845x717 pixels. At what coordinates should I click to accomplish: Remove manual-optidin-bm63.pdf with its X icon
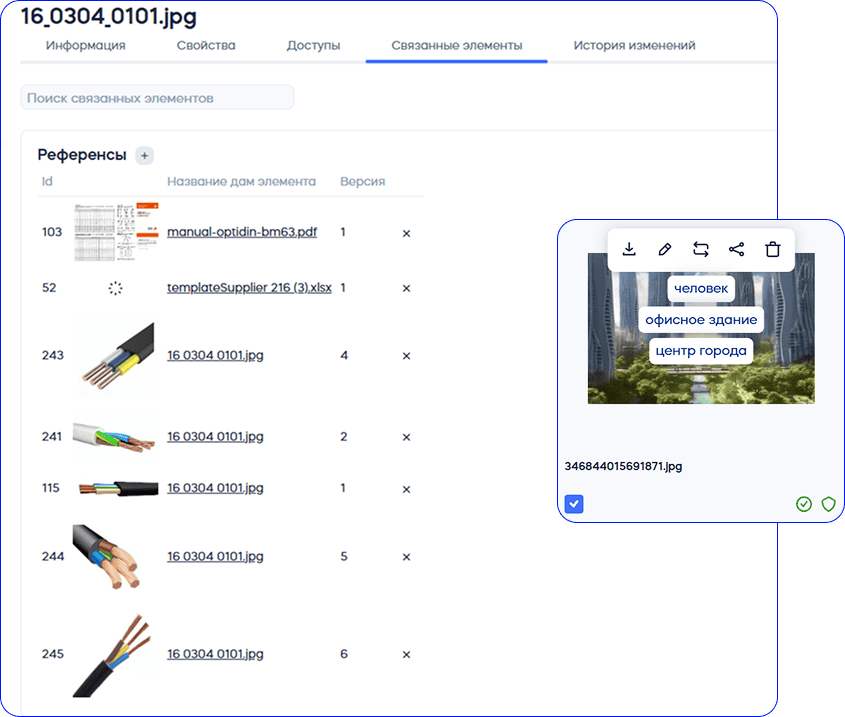tap(406, 233)
